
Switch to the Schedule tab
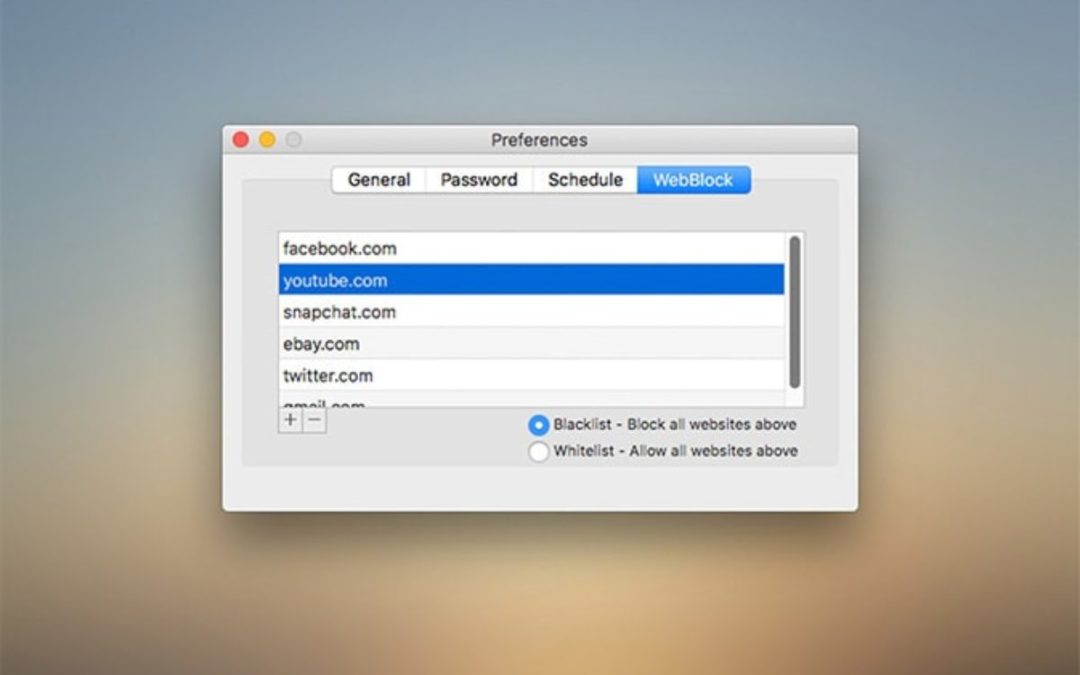click(585, 179)
